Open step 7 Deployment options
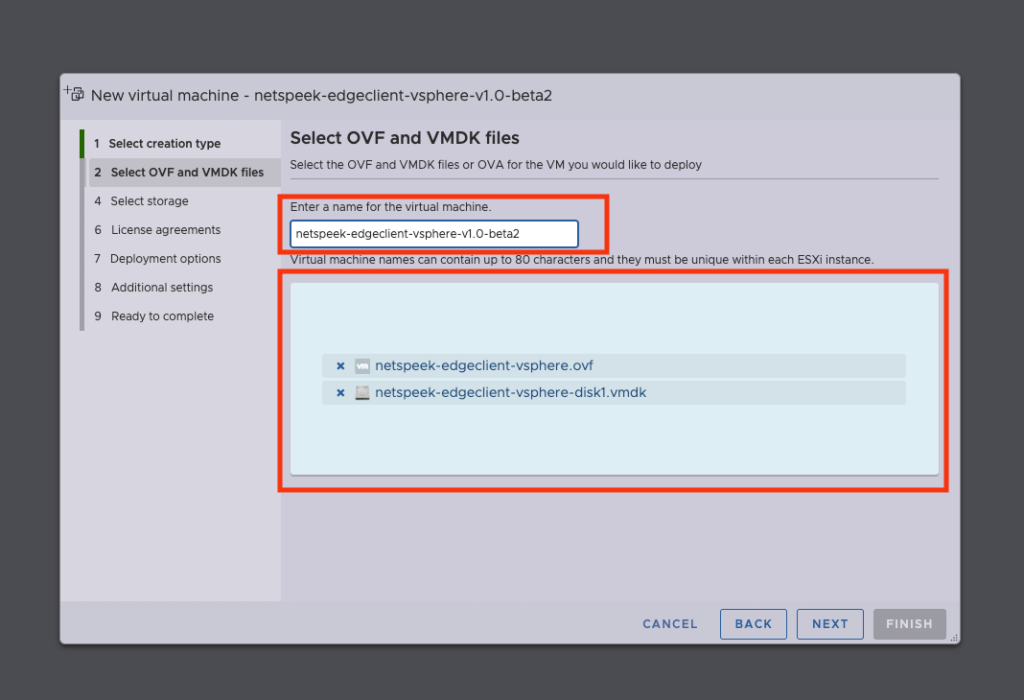Screen dimensions: 1024x700 point(165,259)
